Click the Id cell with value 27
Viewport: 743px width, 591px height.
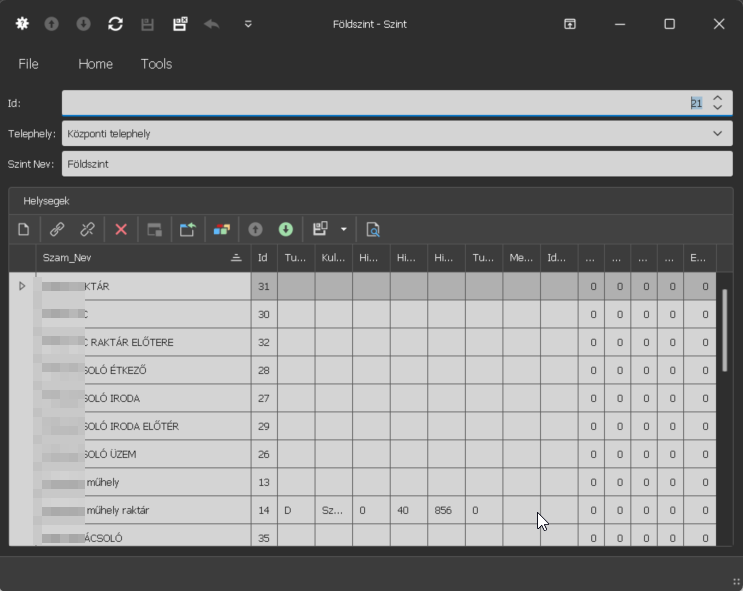click(x=264, y=398)
